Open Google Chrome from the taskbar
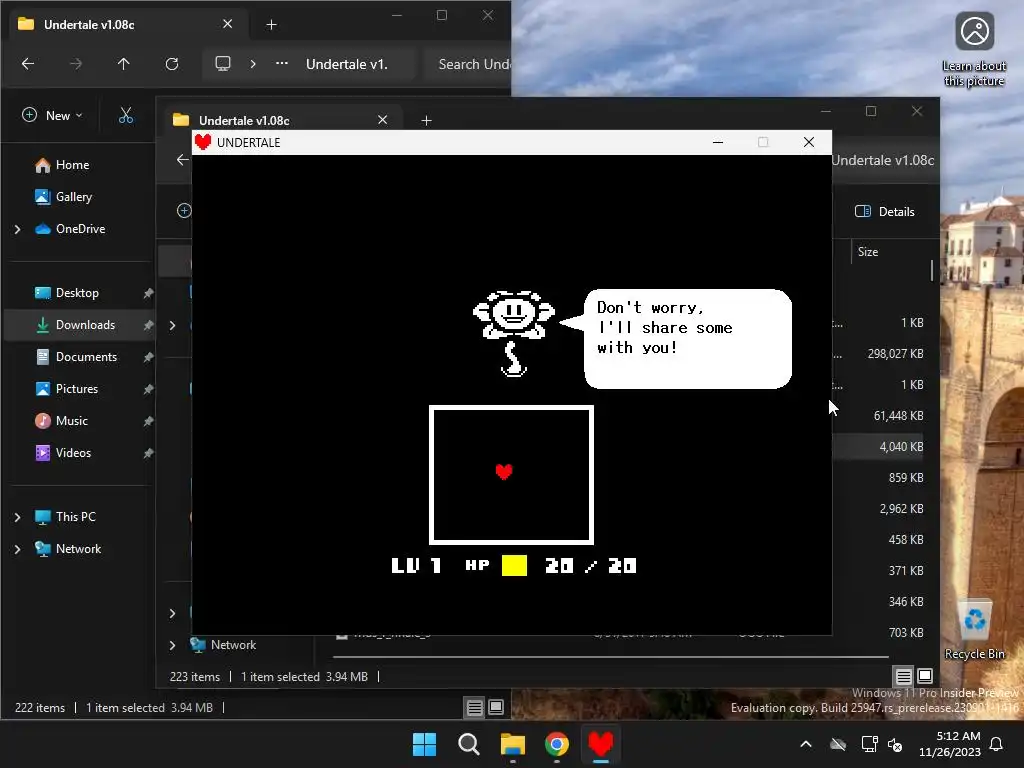1024x768 pixels. pyautogui.click(x=556, y=744)
